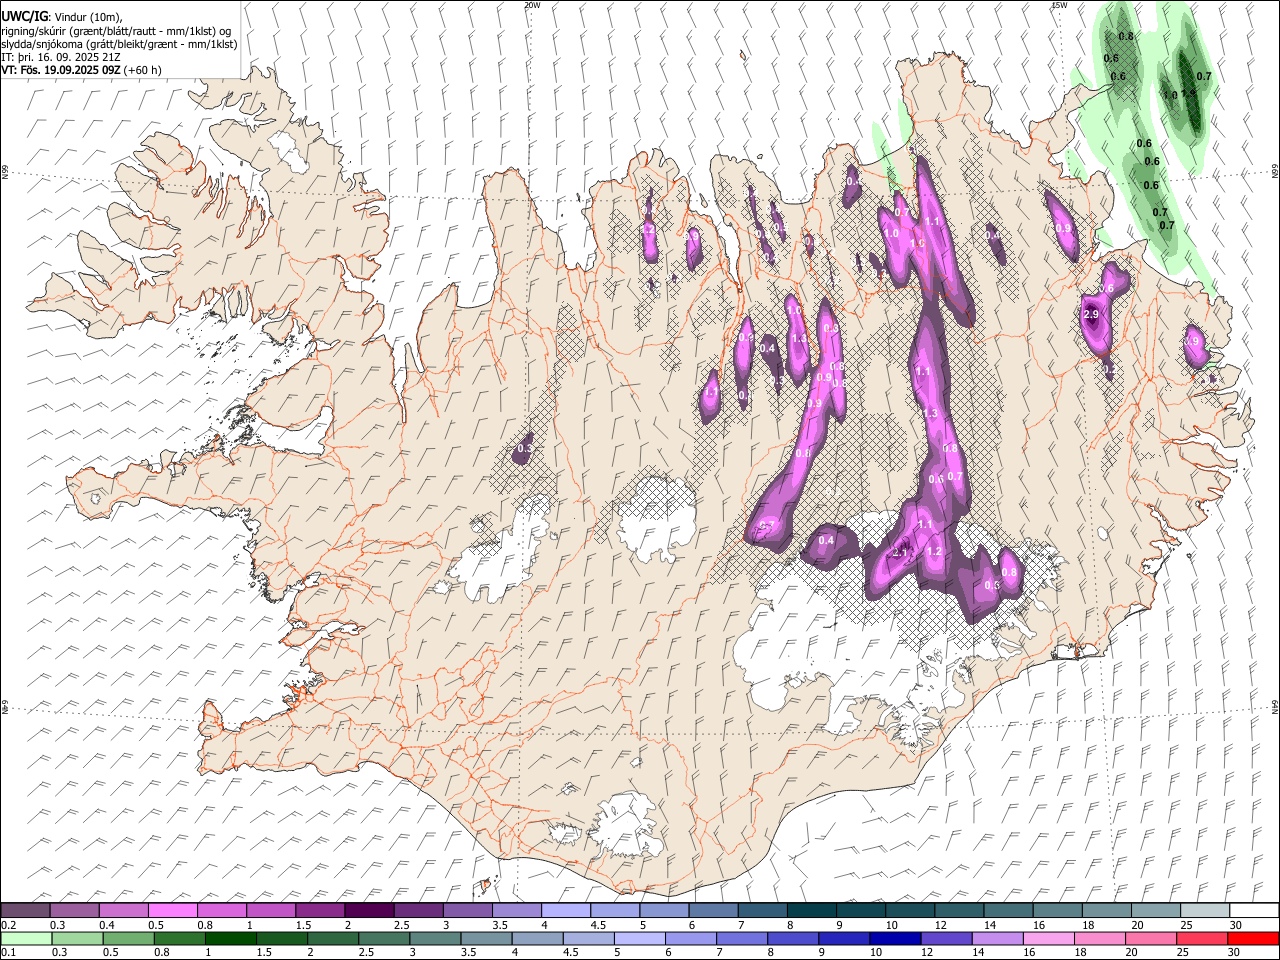Click the 0.4 label in the top legend row
Image resolution: width=1280 pixels, height=960 pixels.
pos(106,925)
